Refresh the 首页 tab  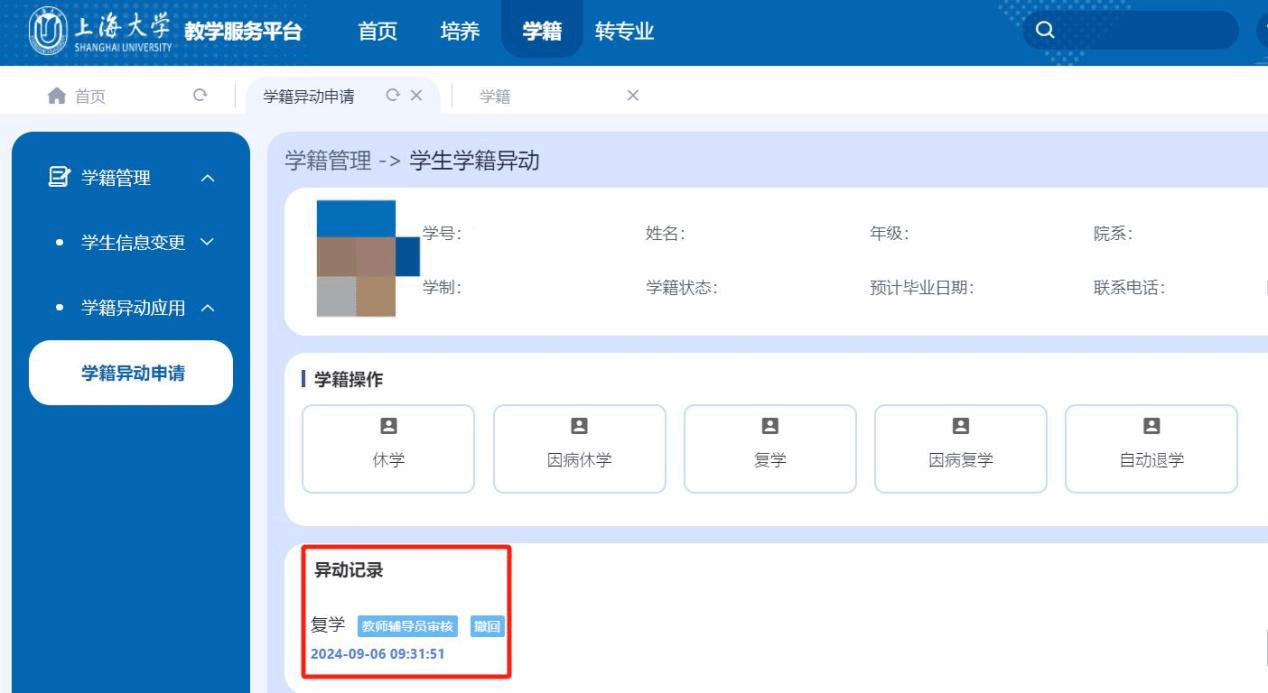(x=200, y=96)
